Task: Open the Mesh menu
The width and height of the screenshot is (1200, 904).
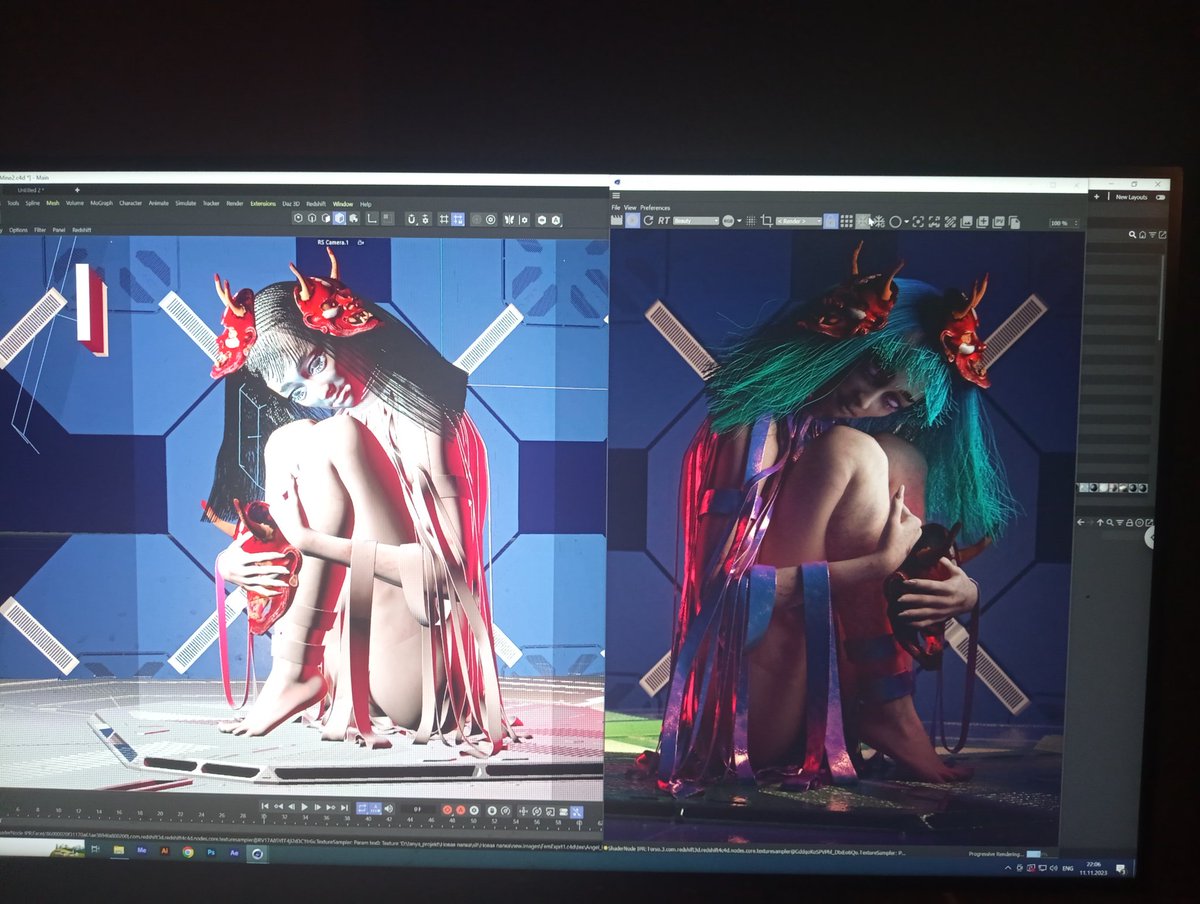Action: click(x=53, y=203)
